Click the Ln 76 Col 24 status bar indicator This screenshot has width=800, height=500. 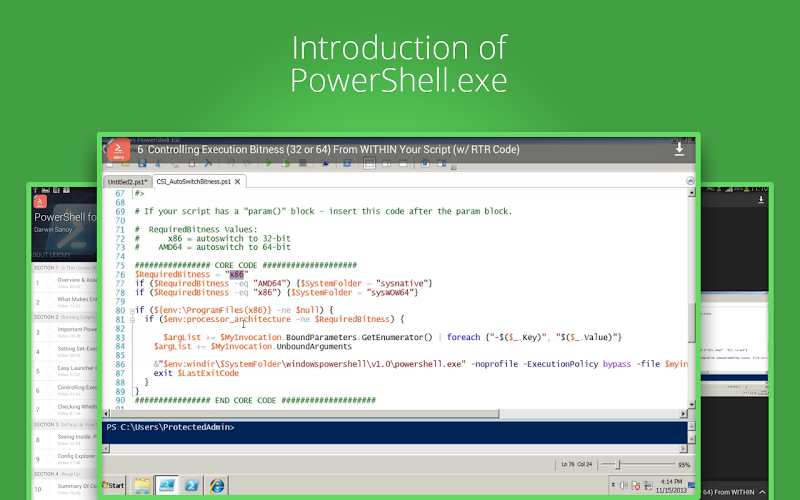click(577, 464)
